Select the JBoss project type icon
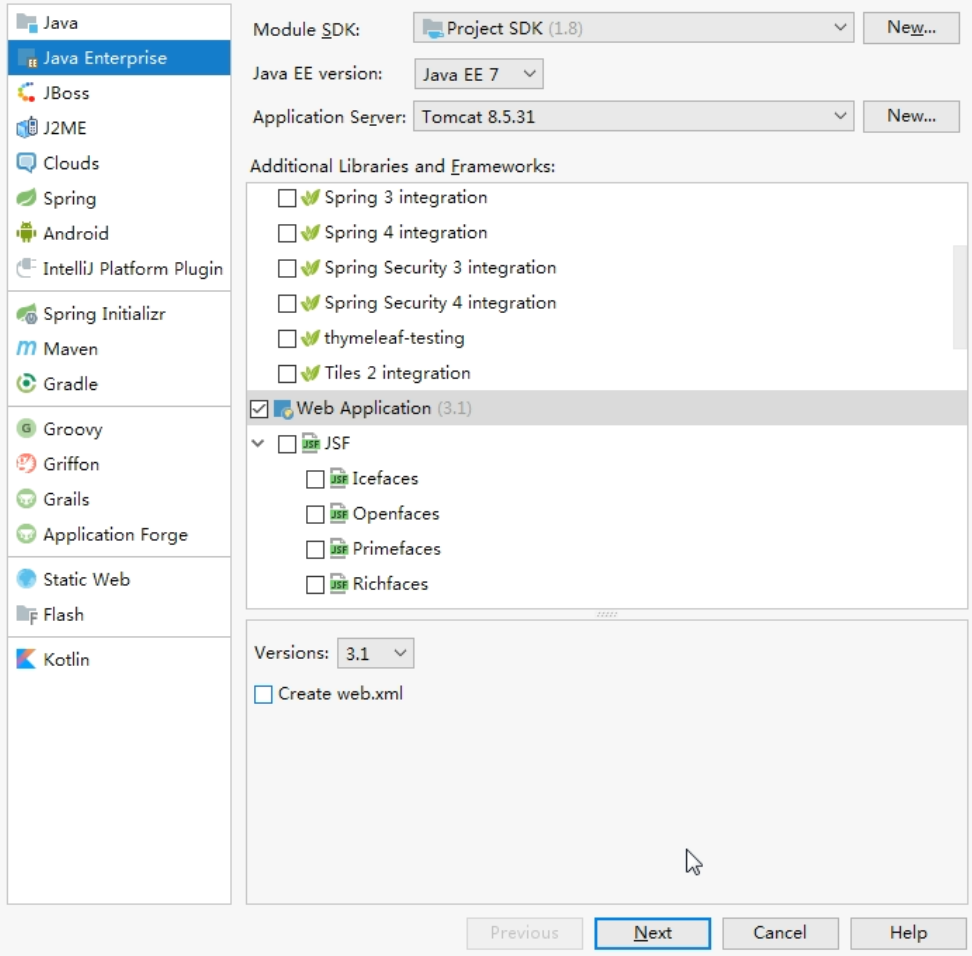Screen dimensions: 972x956 pyautogui.click(x=26, y=93)
